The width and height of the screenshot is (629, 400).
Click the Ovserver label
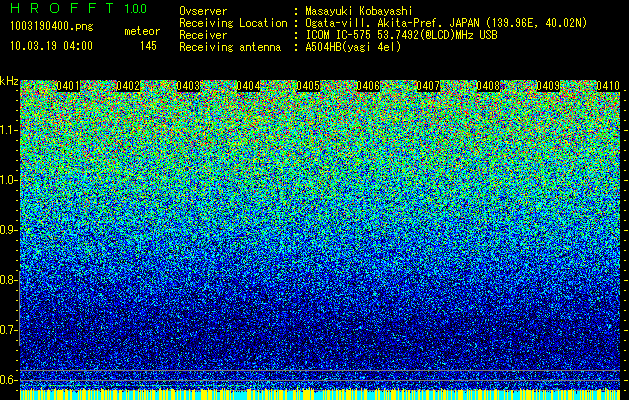pos(203,11)
